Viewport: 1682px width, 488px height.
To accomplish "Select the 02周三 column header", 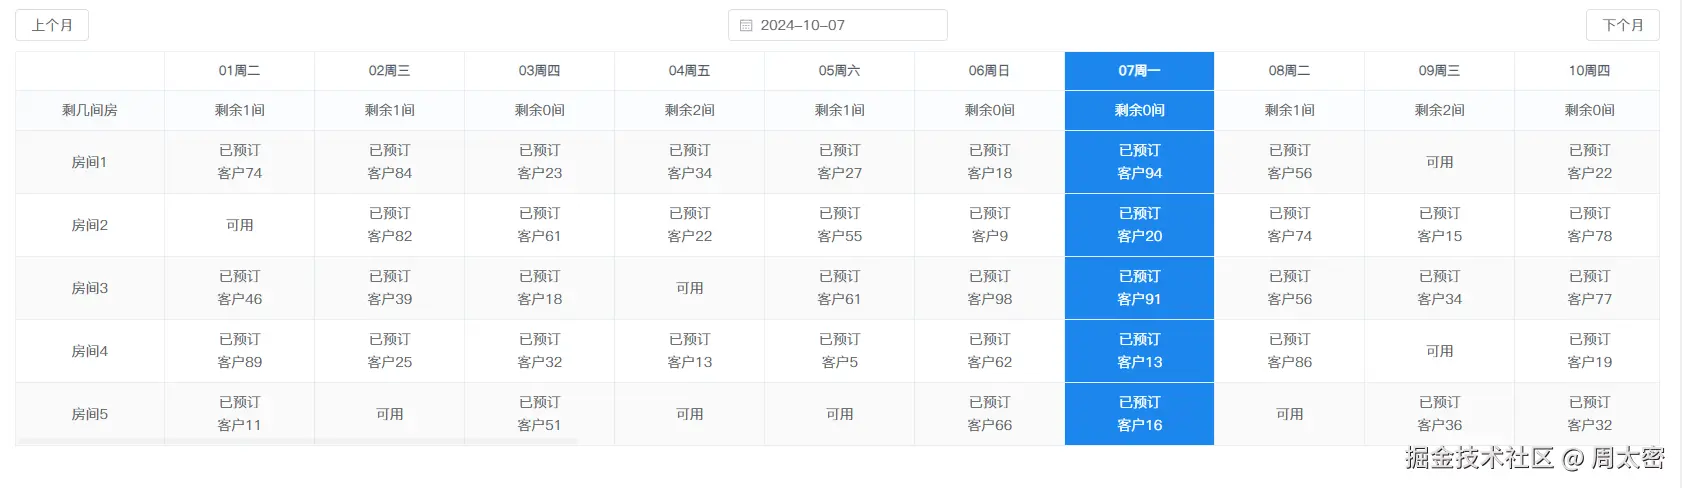I will [390, 71].
